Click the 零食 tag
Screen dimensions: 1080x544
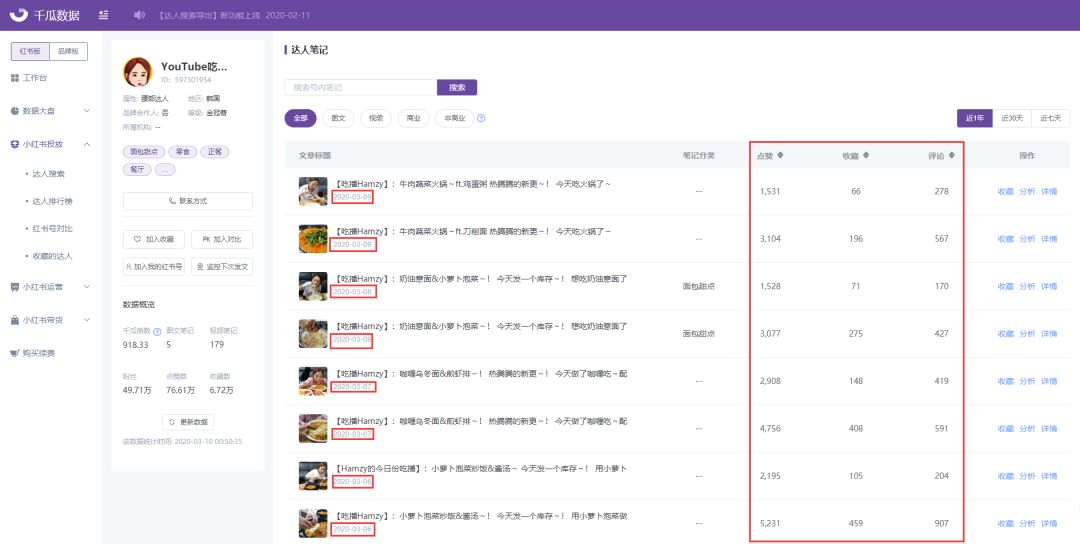pos(183,151)
